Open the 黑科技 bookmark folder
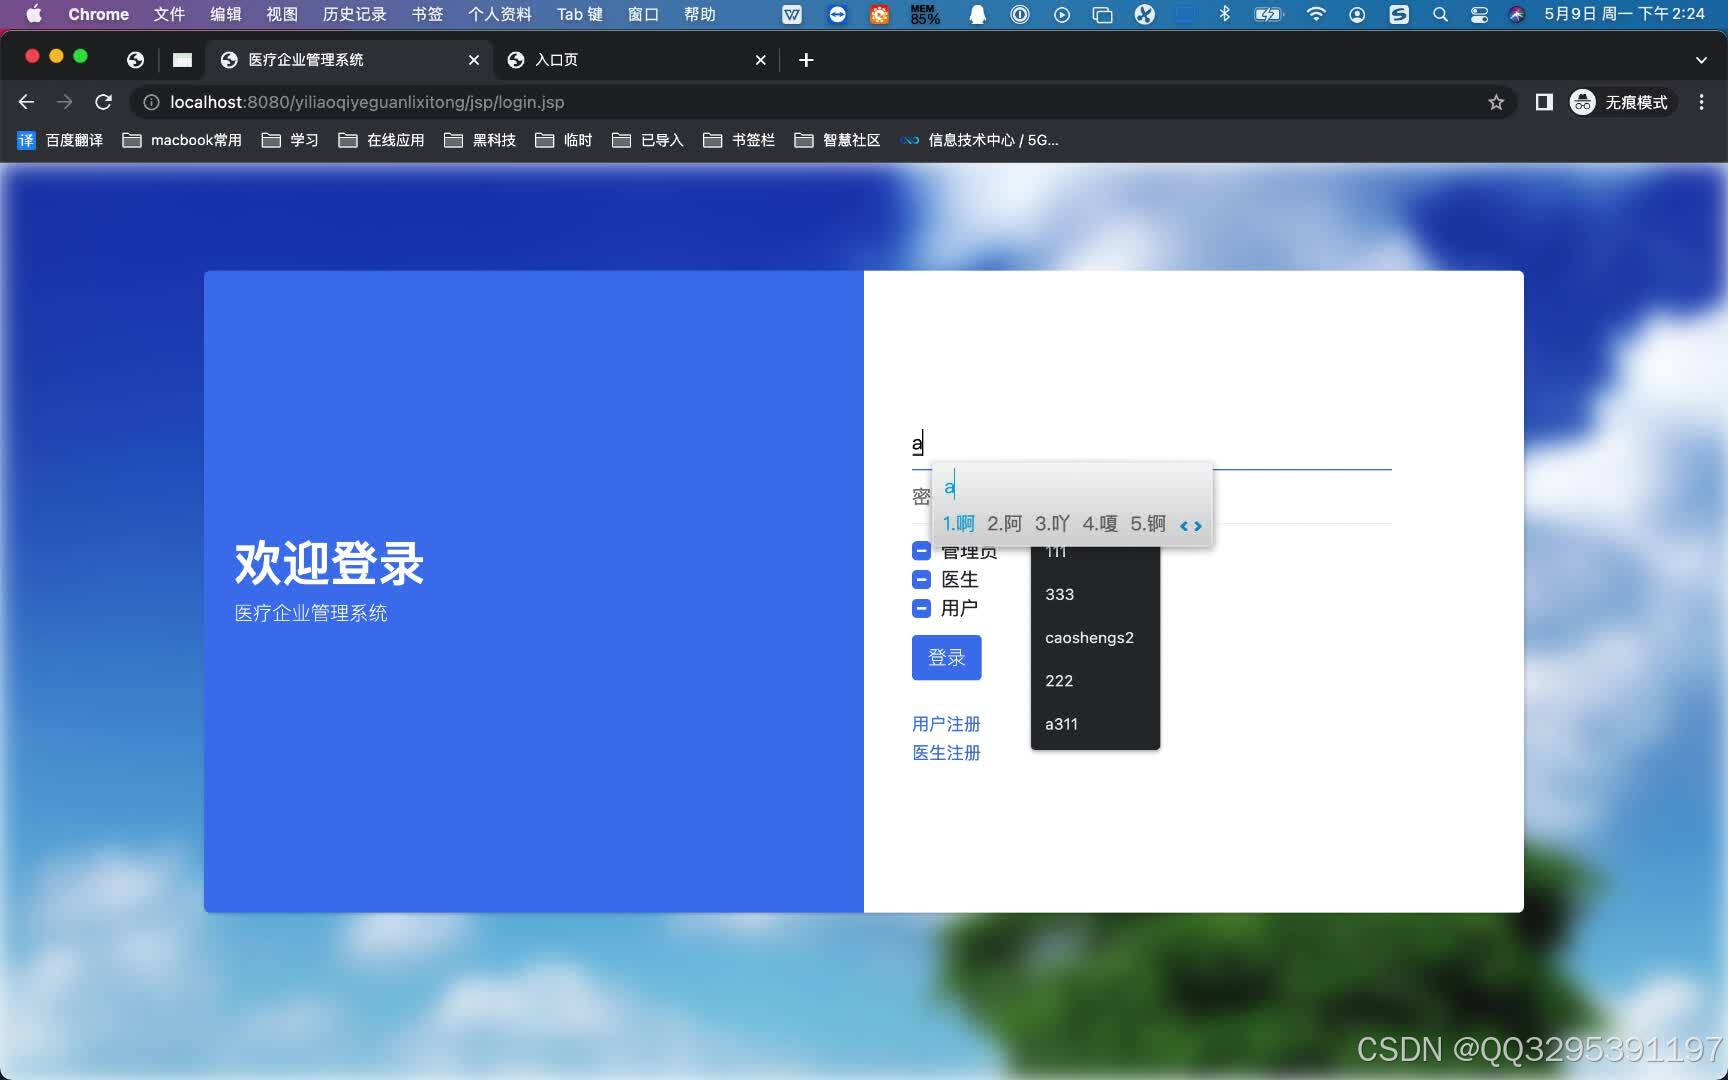The height and width of the screenshot is (1080, 1728). click(480, 140)
